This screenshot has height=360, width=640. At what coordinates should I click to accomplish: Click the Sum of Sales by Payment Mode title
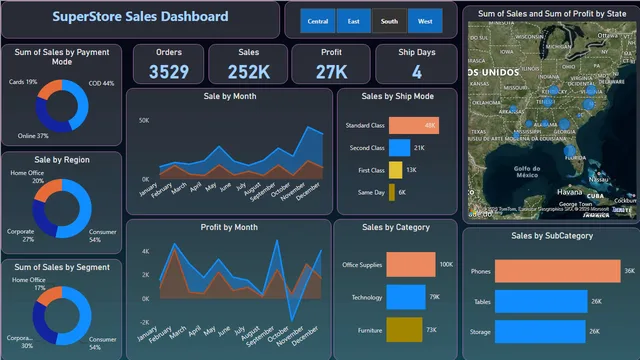click(62, 57)
